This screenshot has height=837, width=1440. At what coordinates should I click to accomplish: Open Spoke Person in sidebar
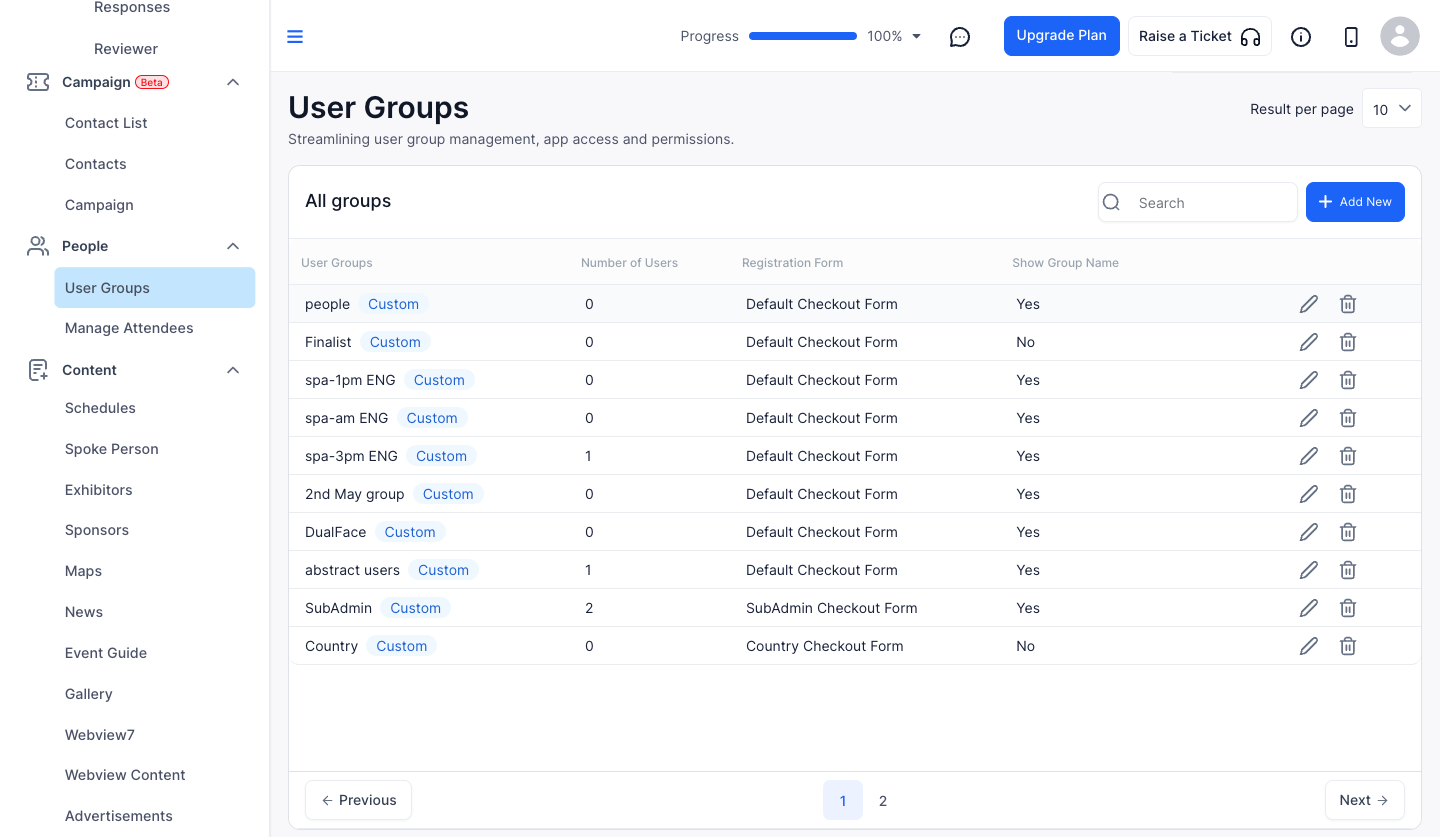pyautogui.click(x=112, y=449)
